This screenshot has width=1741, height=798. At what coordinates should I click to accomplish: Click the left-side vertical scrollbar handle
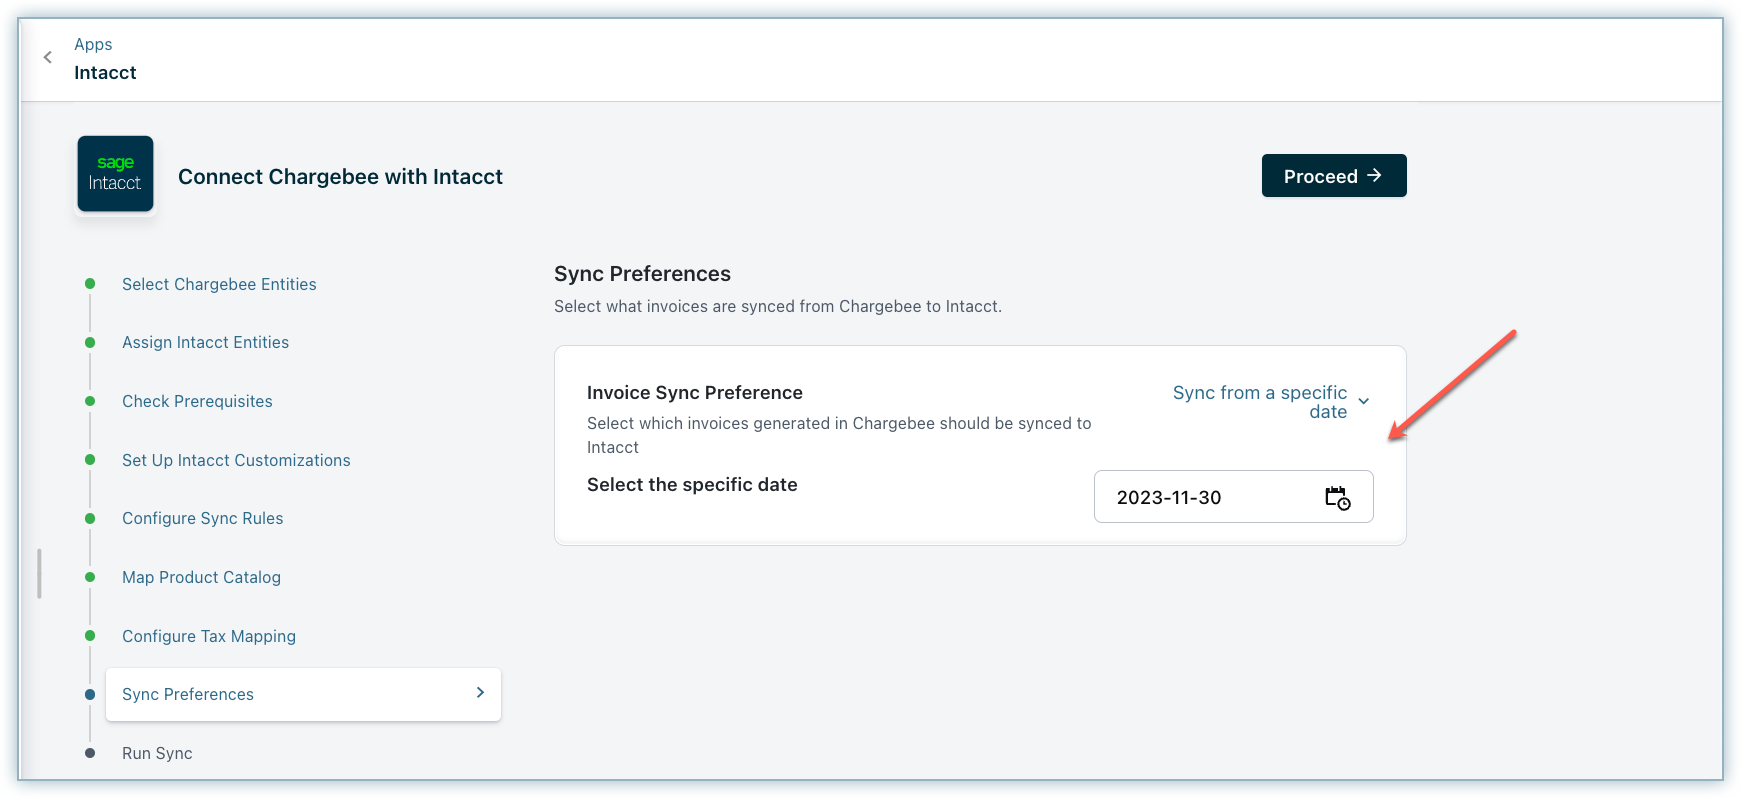pos(39,573)
